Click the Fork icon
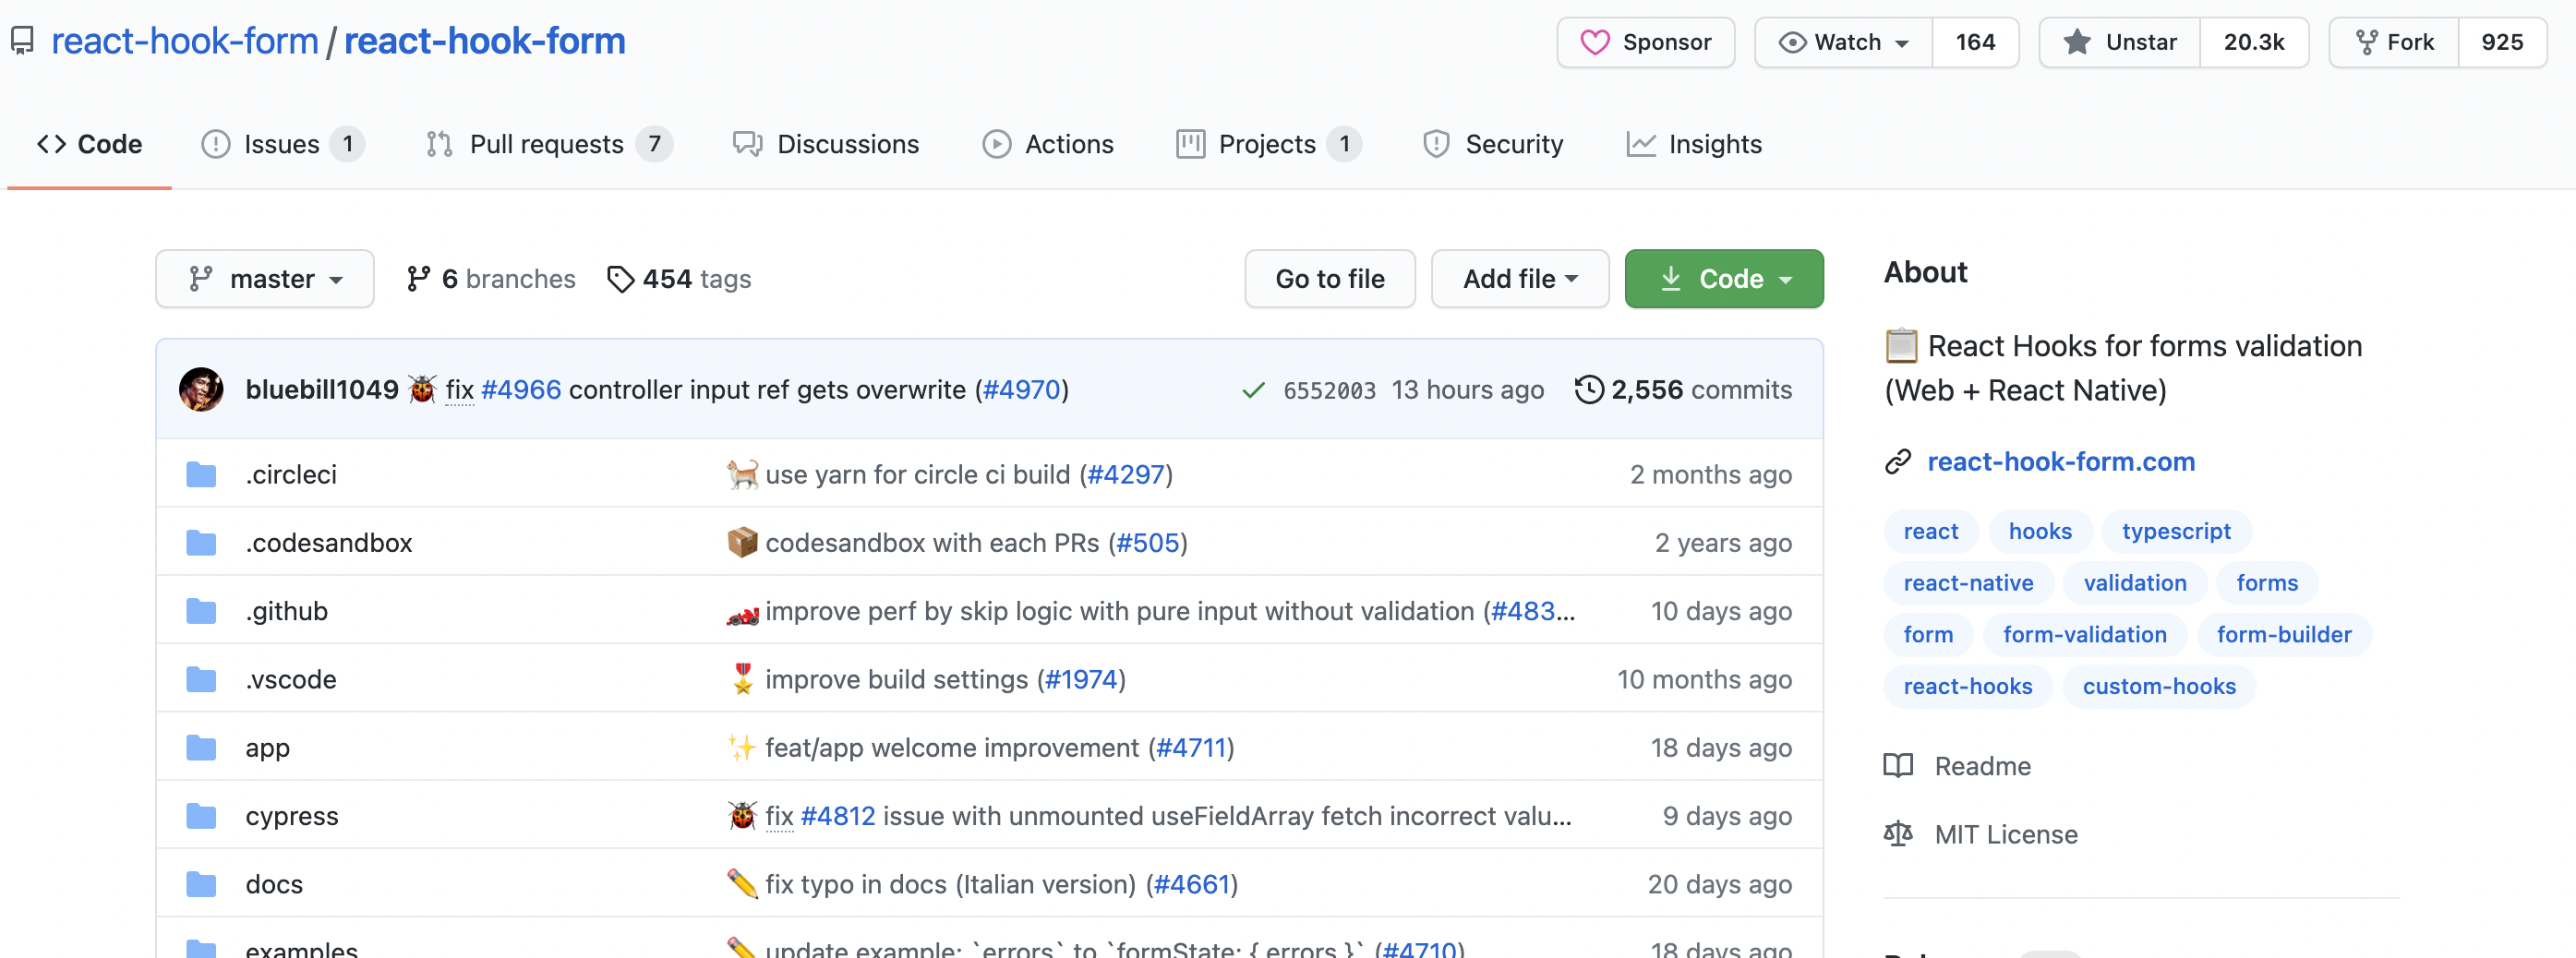2576x958 pixels. pos(2366,42)
